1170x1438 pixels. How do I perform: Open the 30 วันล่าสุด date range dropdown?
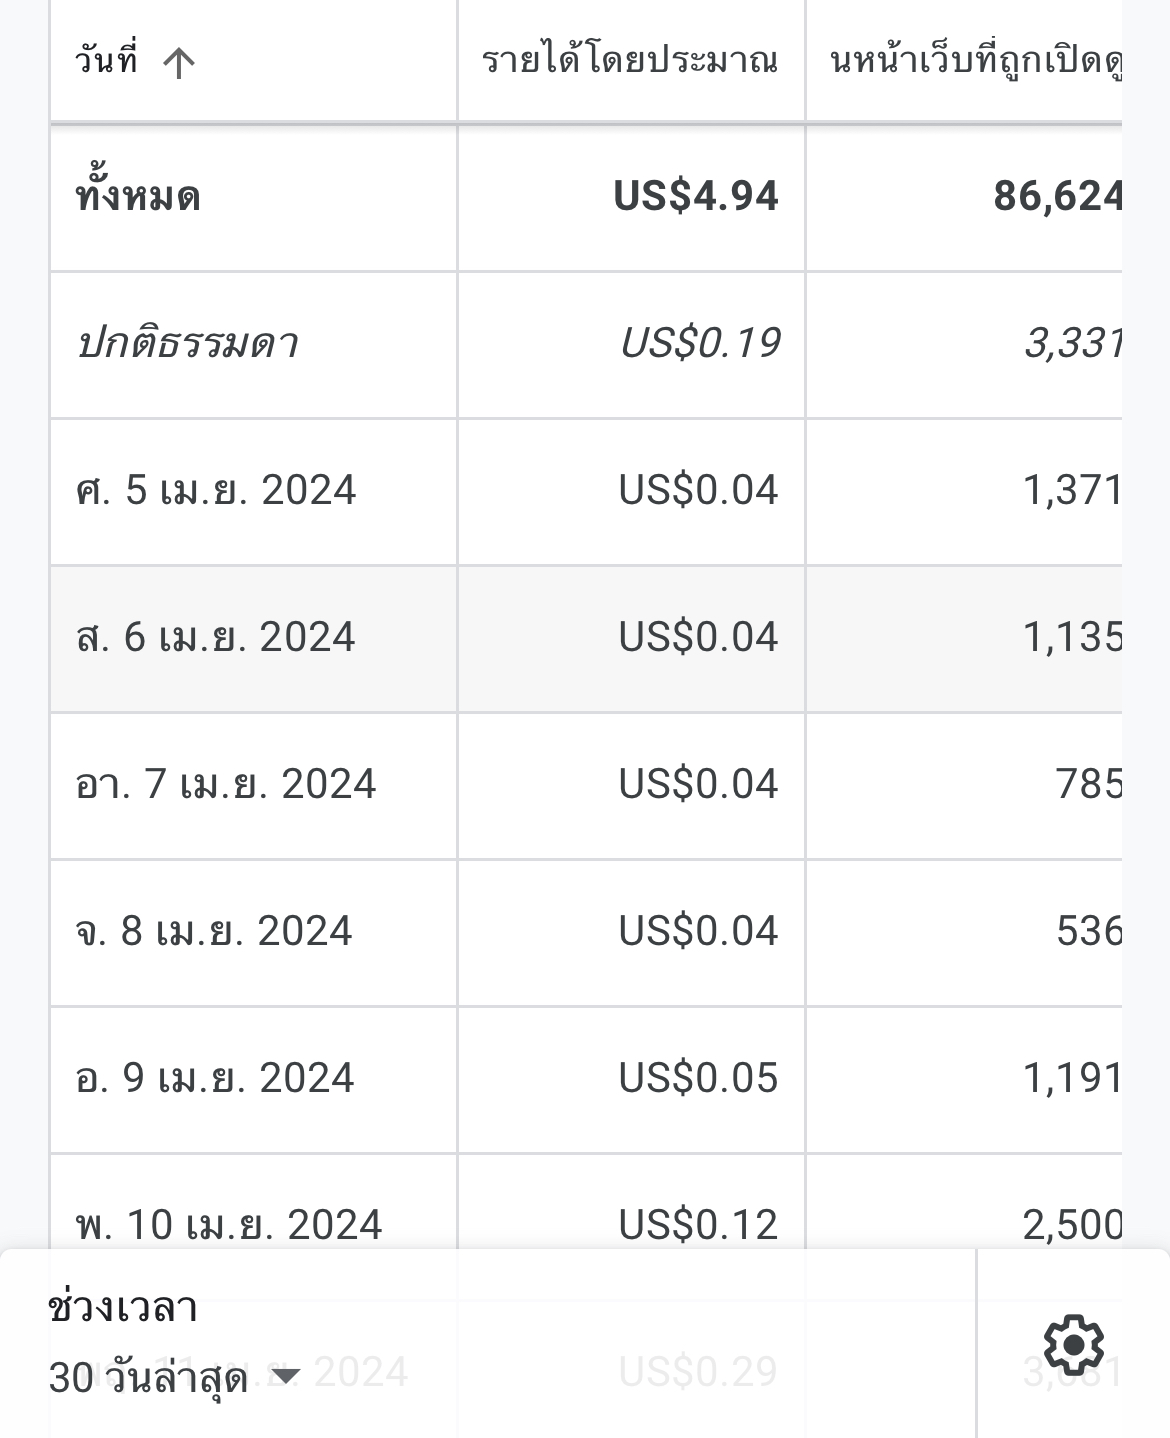pyautogui.click(x=174, y=1378)
